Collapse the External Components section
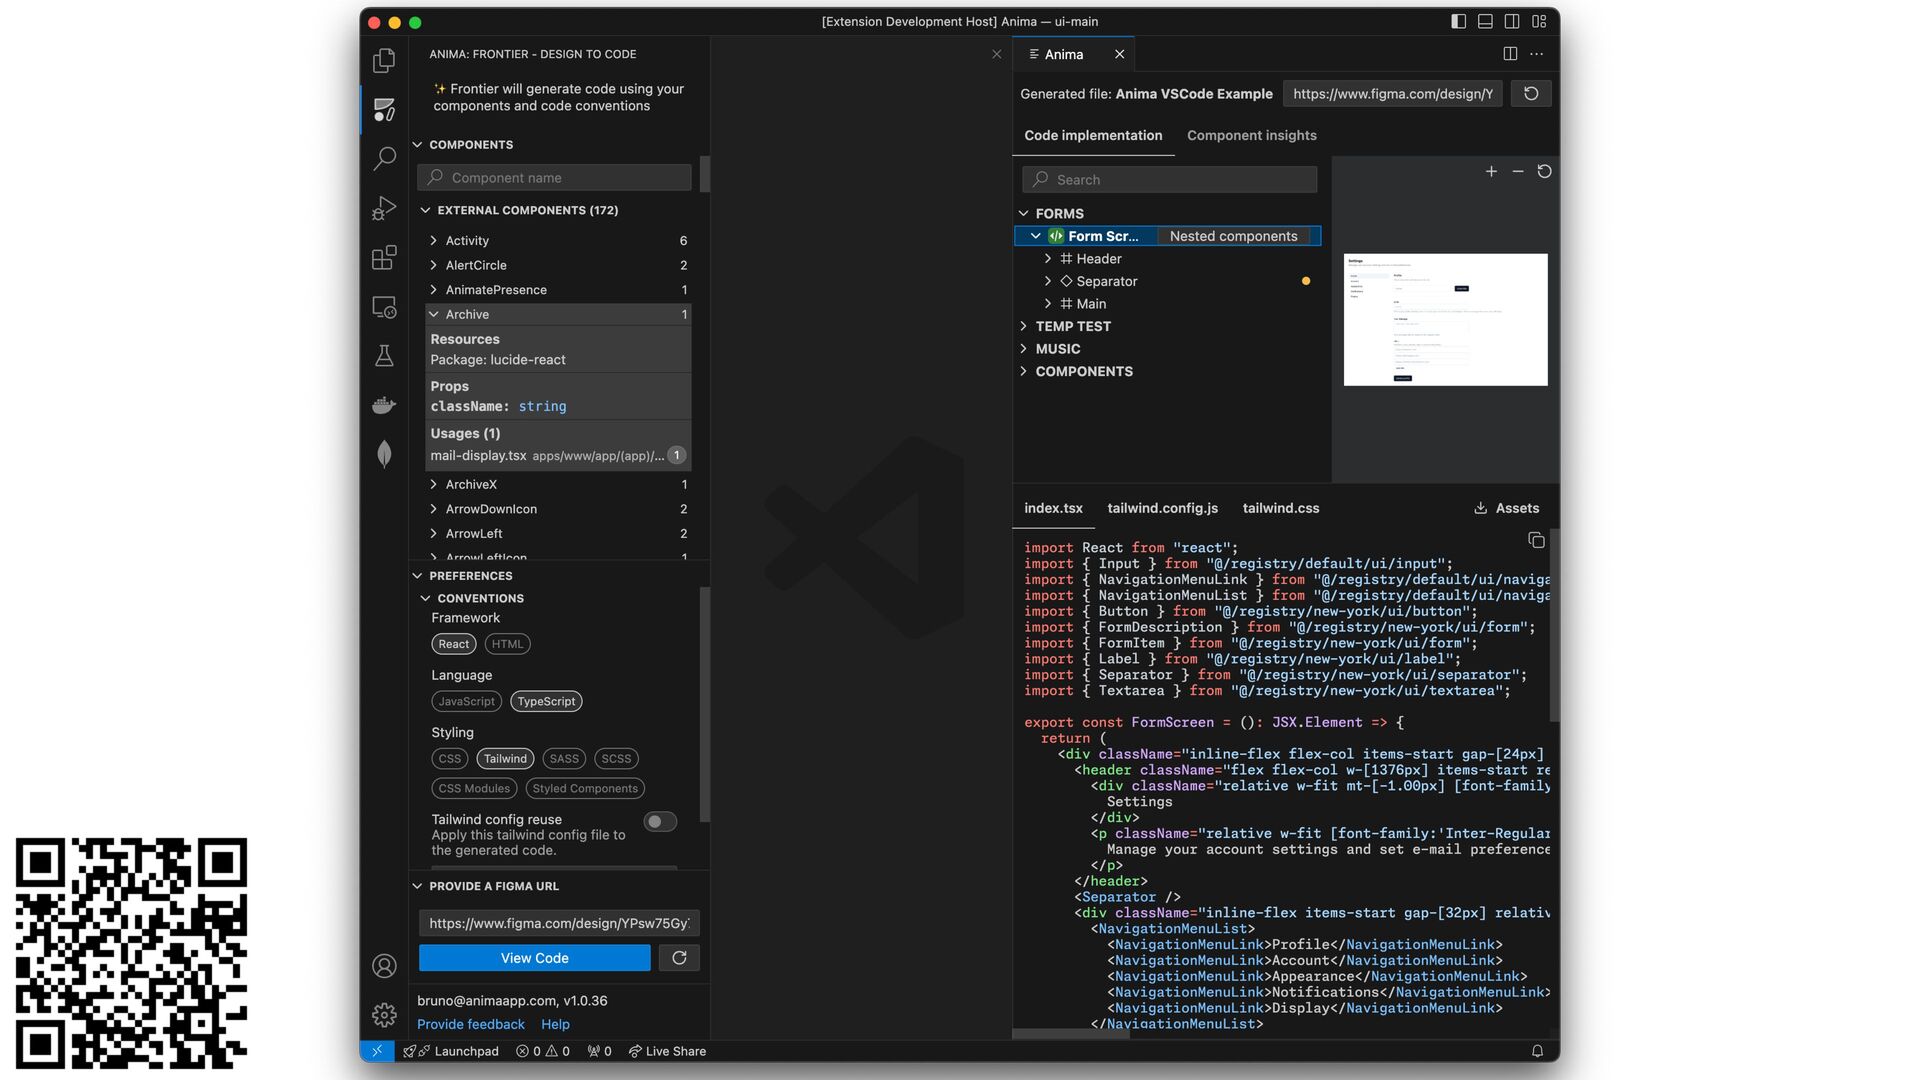The image size is (1920, 1080). (x=426, y=210)
